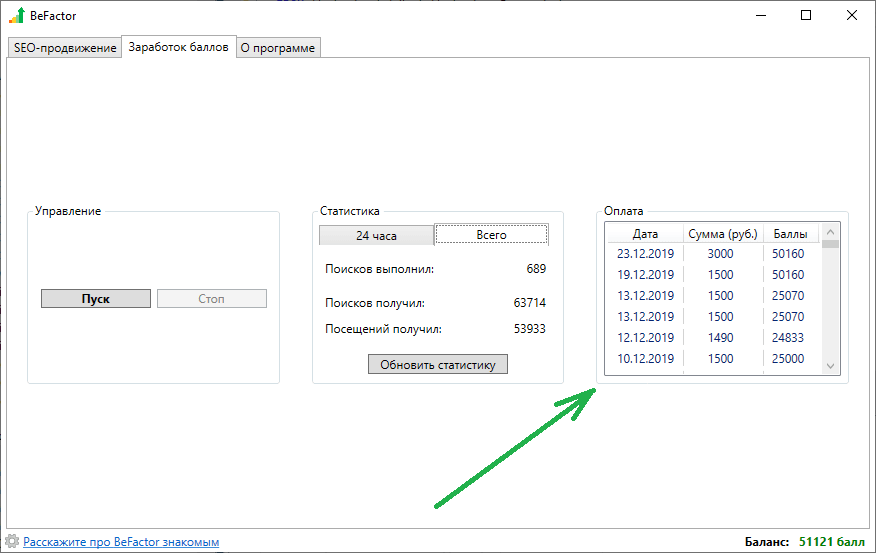Image resolution: width=876 pixels, height=553 pixels.
Task: Click the BeFactor app logo icon
Action: (x=17, y=15)
